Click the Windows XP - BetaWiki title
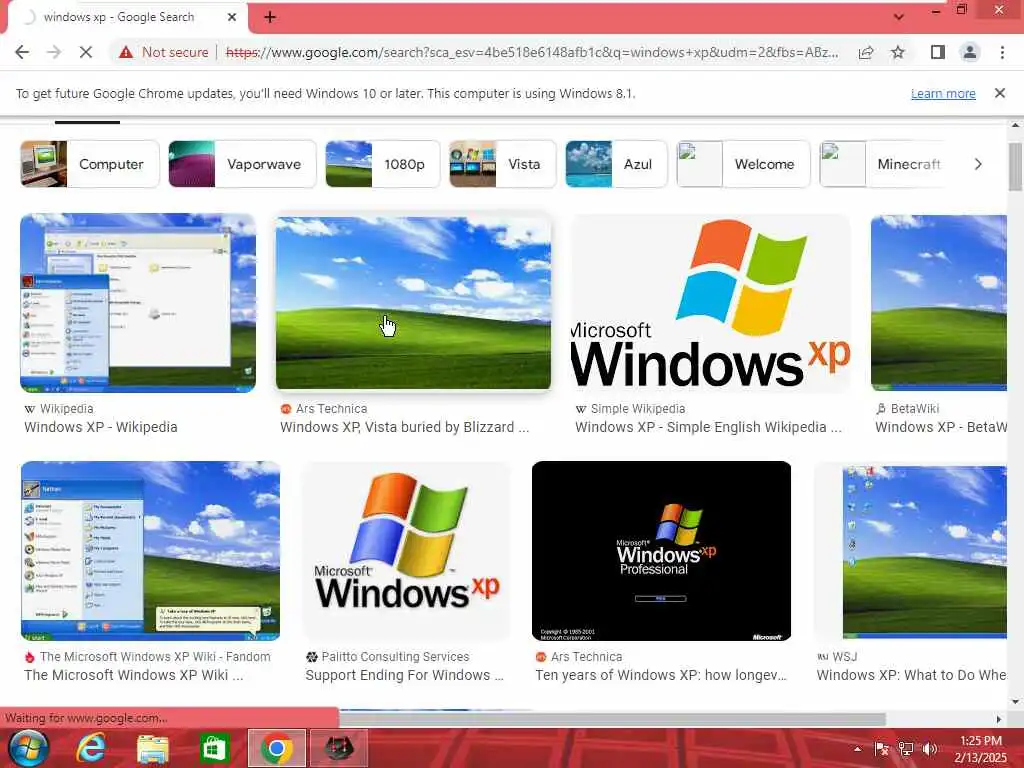 (x=940, y=427)
